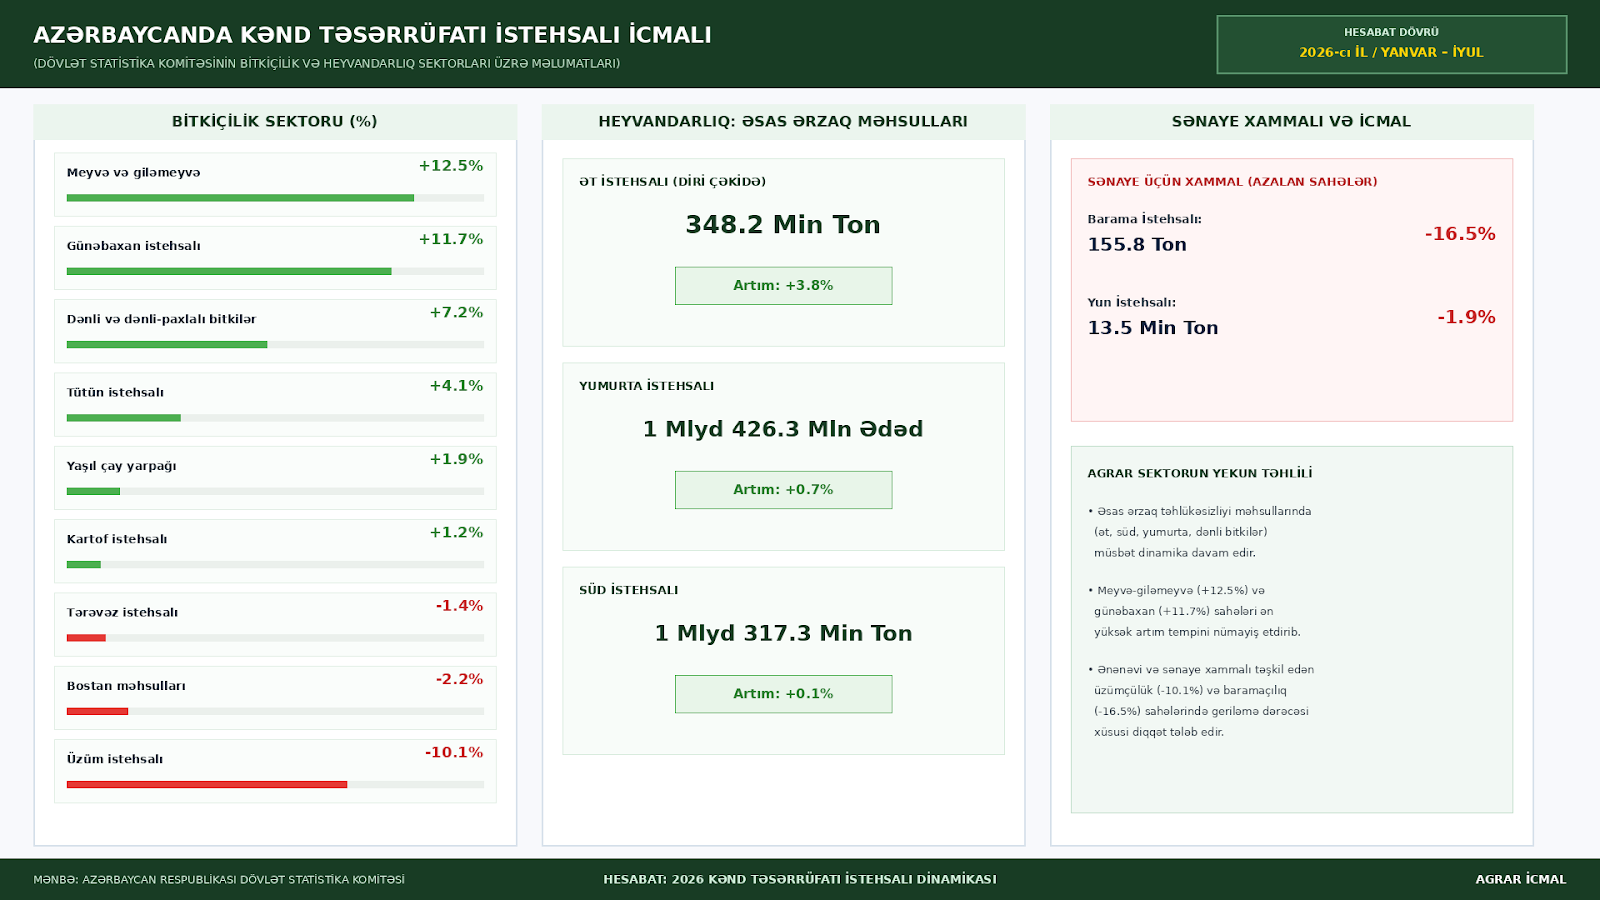The height and width of the screenshot is (900, 1600).
Task: Click the Yun istehsalı: label
Action: [x=1131, y=302]
